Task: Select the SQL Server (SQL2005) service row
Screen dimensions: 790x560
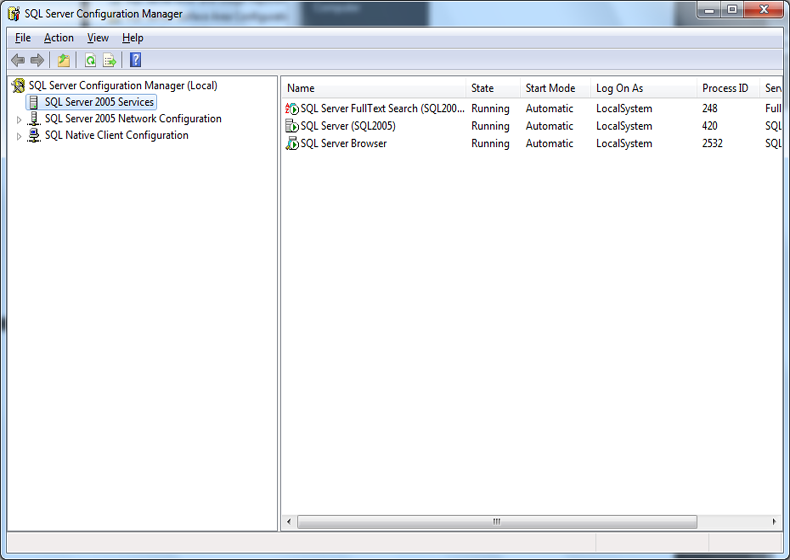Action: pos(348,127)
